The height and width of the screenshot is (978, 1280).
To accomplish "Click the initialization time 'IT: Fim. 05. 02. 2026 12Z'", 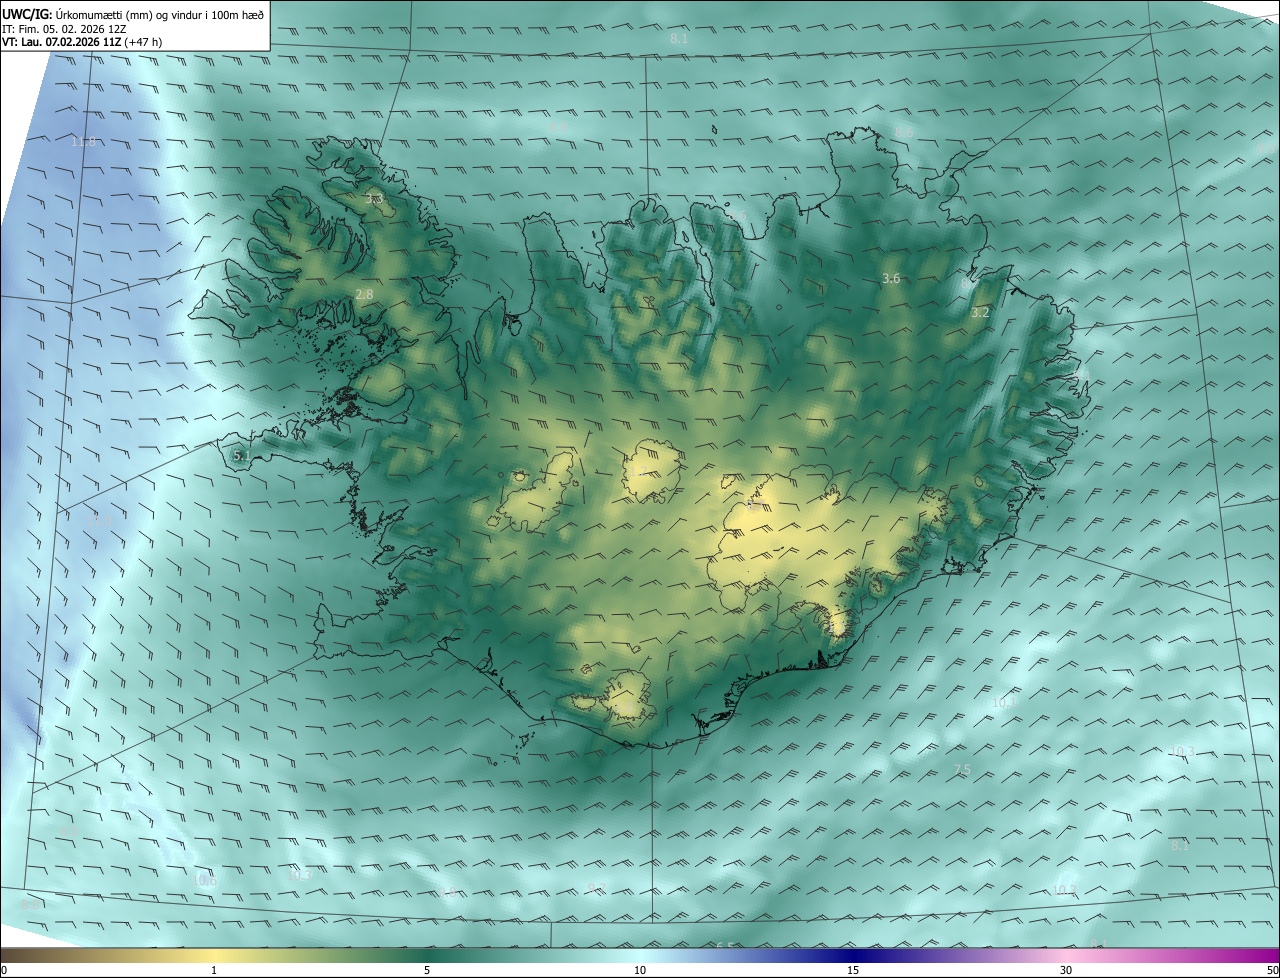I will tap(65, 28).
